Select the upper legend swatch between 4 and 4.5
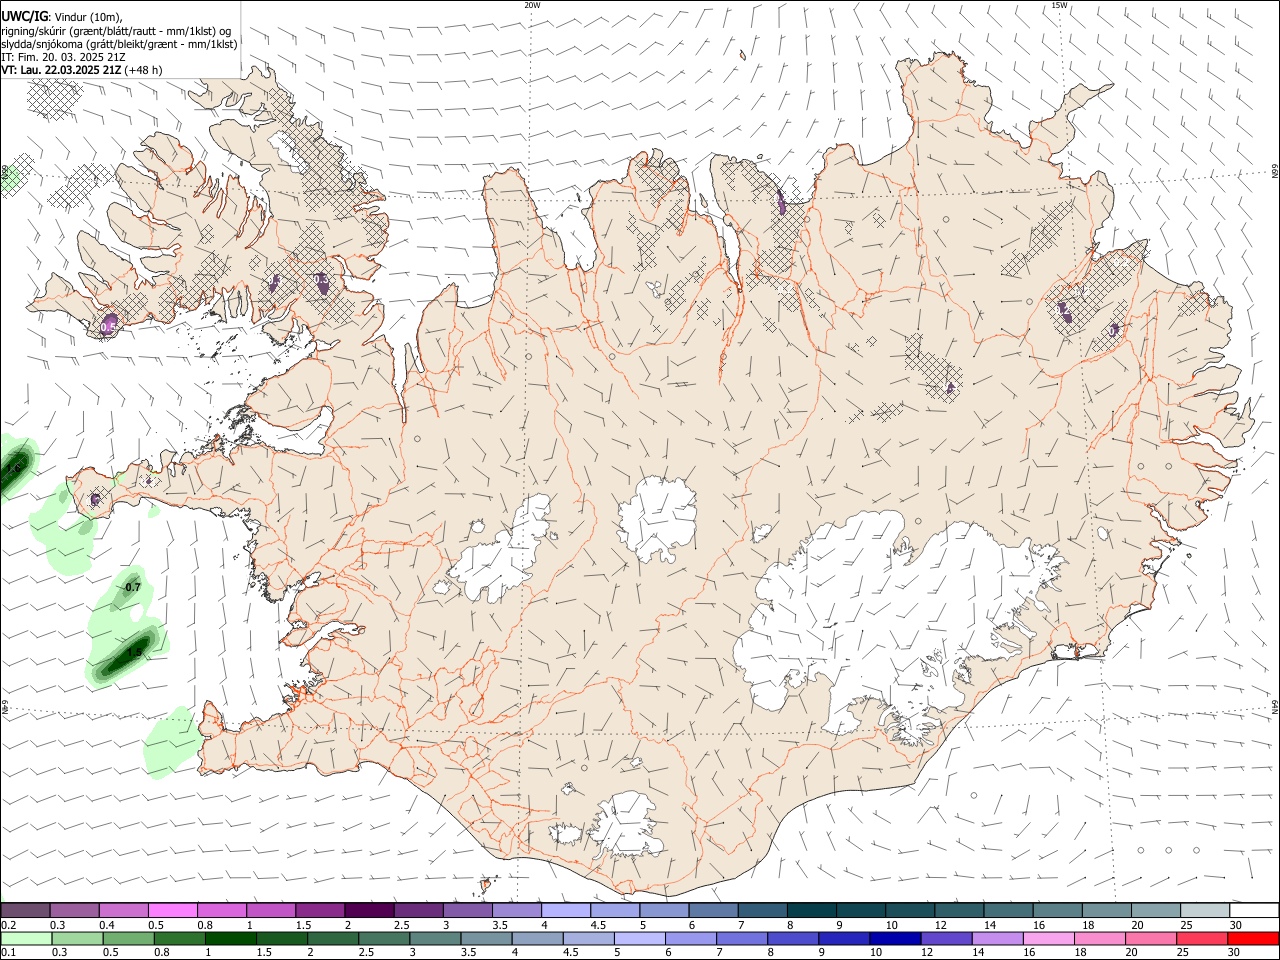 tap(565, 910)
